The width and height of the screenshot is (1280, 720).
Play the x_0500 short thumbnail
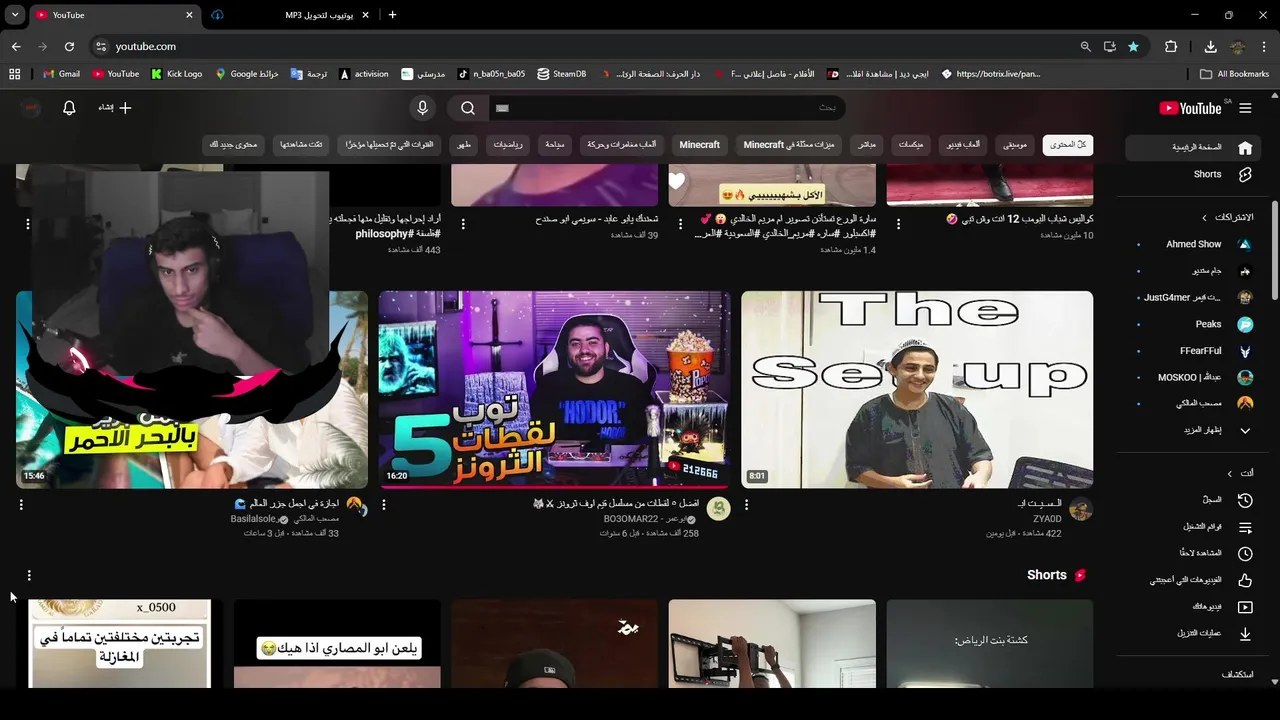(119, 644)
